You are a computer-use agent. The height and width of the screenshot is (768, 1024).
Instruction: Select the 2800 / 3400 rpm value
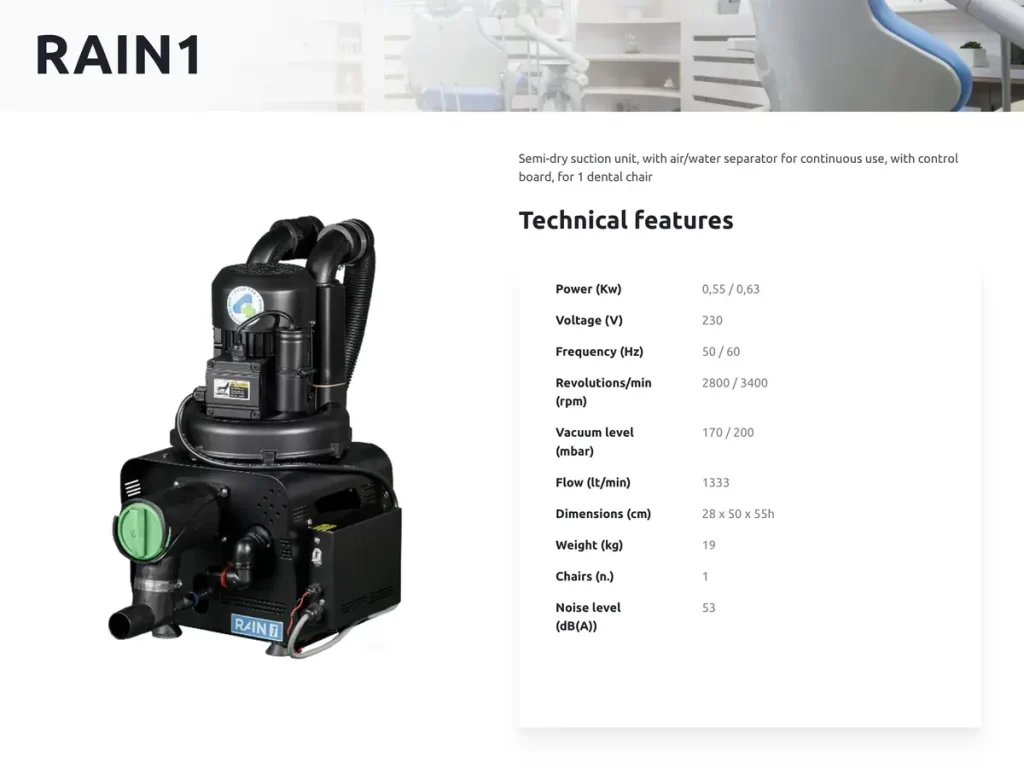pos(734,382)
